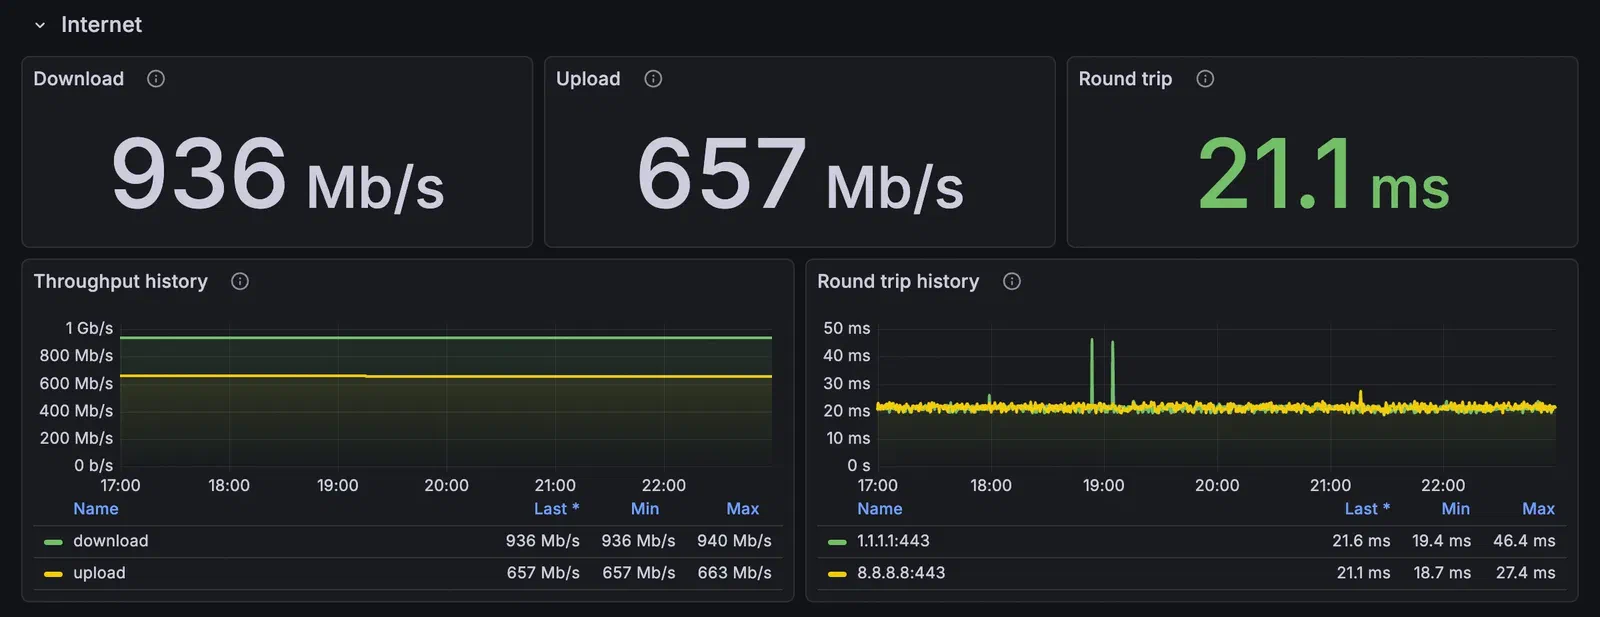1600x617 pixels.
Task: Sort Round trip legend by Min
Action: click(x=1456, y=509)
